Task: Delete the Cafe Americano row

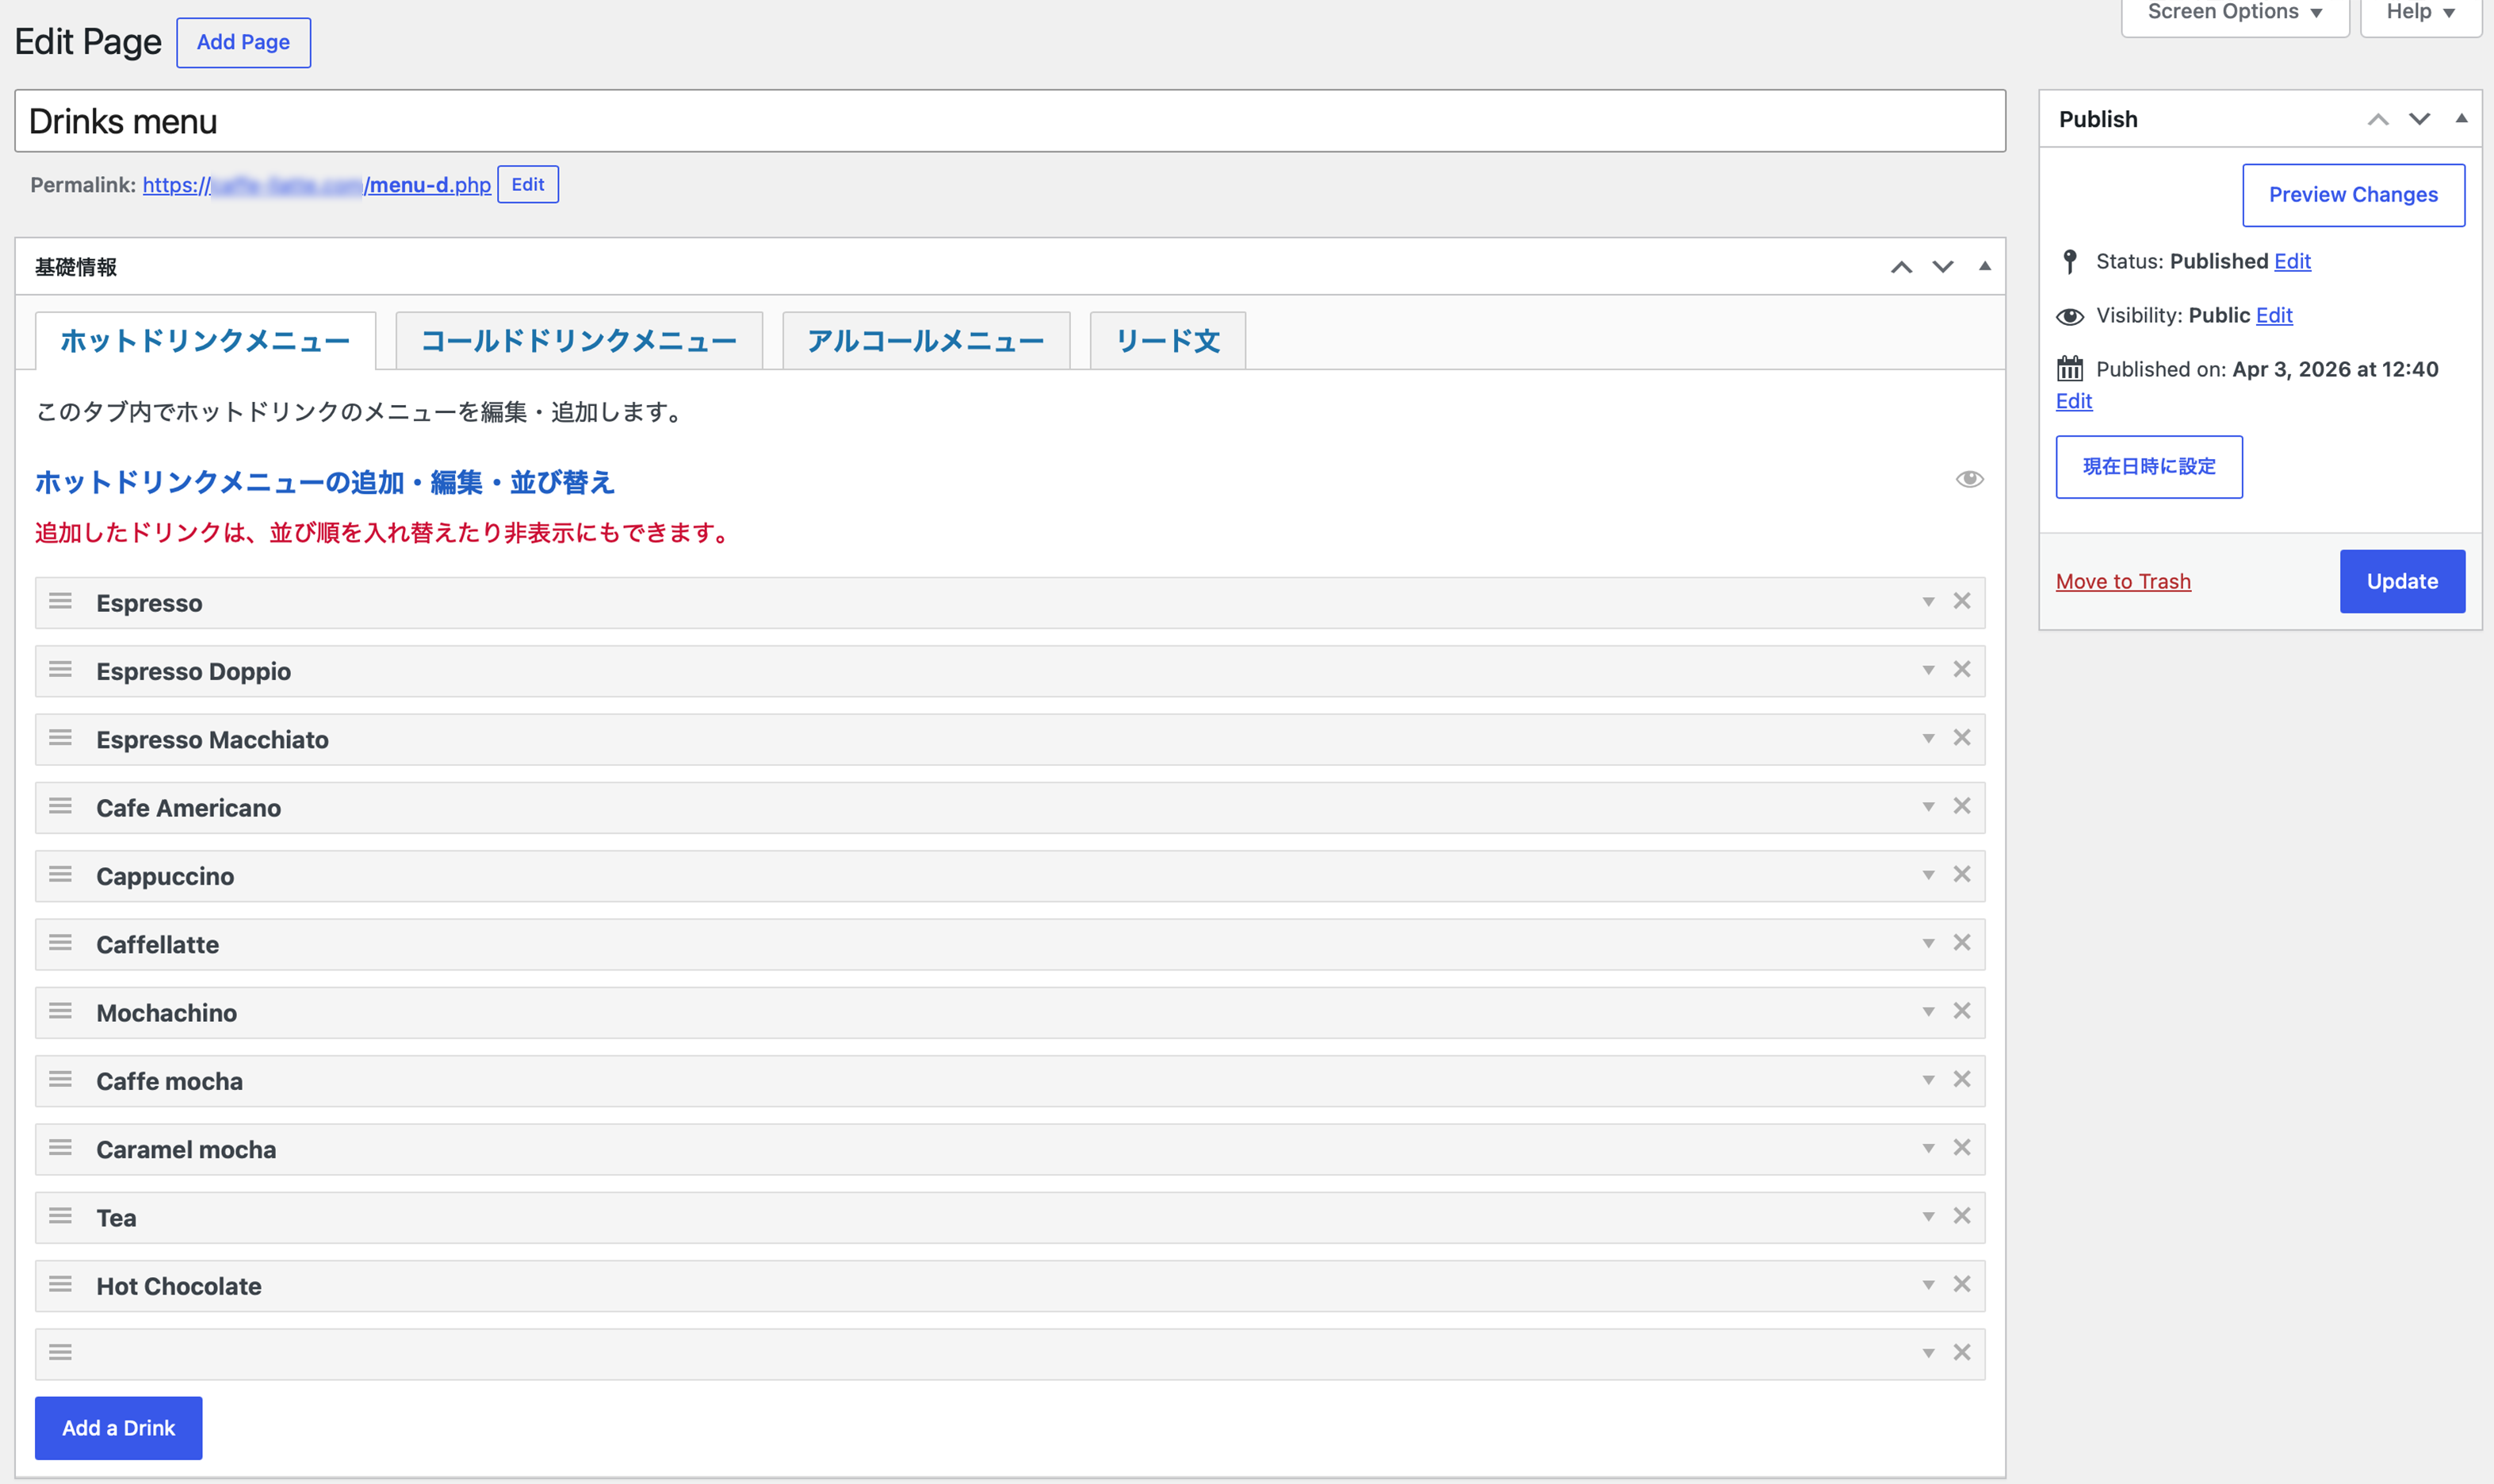Action: pos(1962,806)
